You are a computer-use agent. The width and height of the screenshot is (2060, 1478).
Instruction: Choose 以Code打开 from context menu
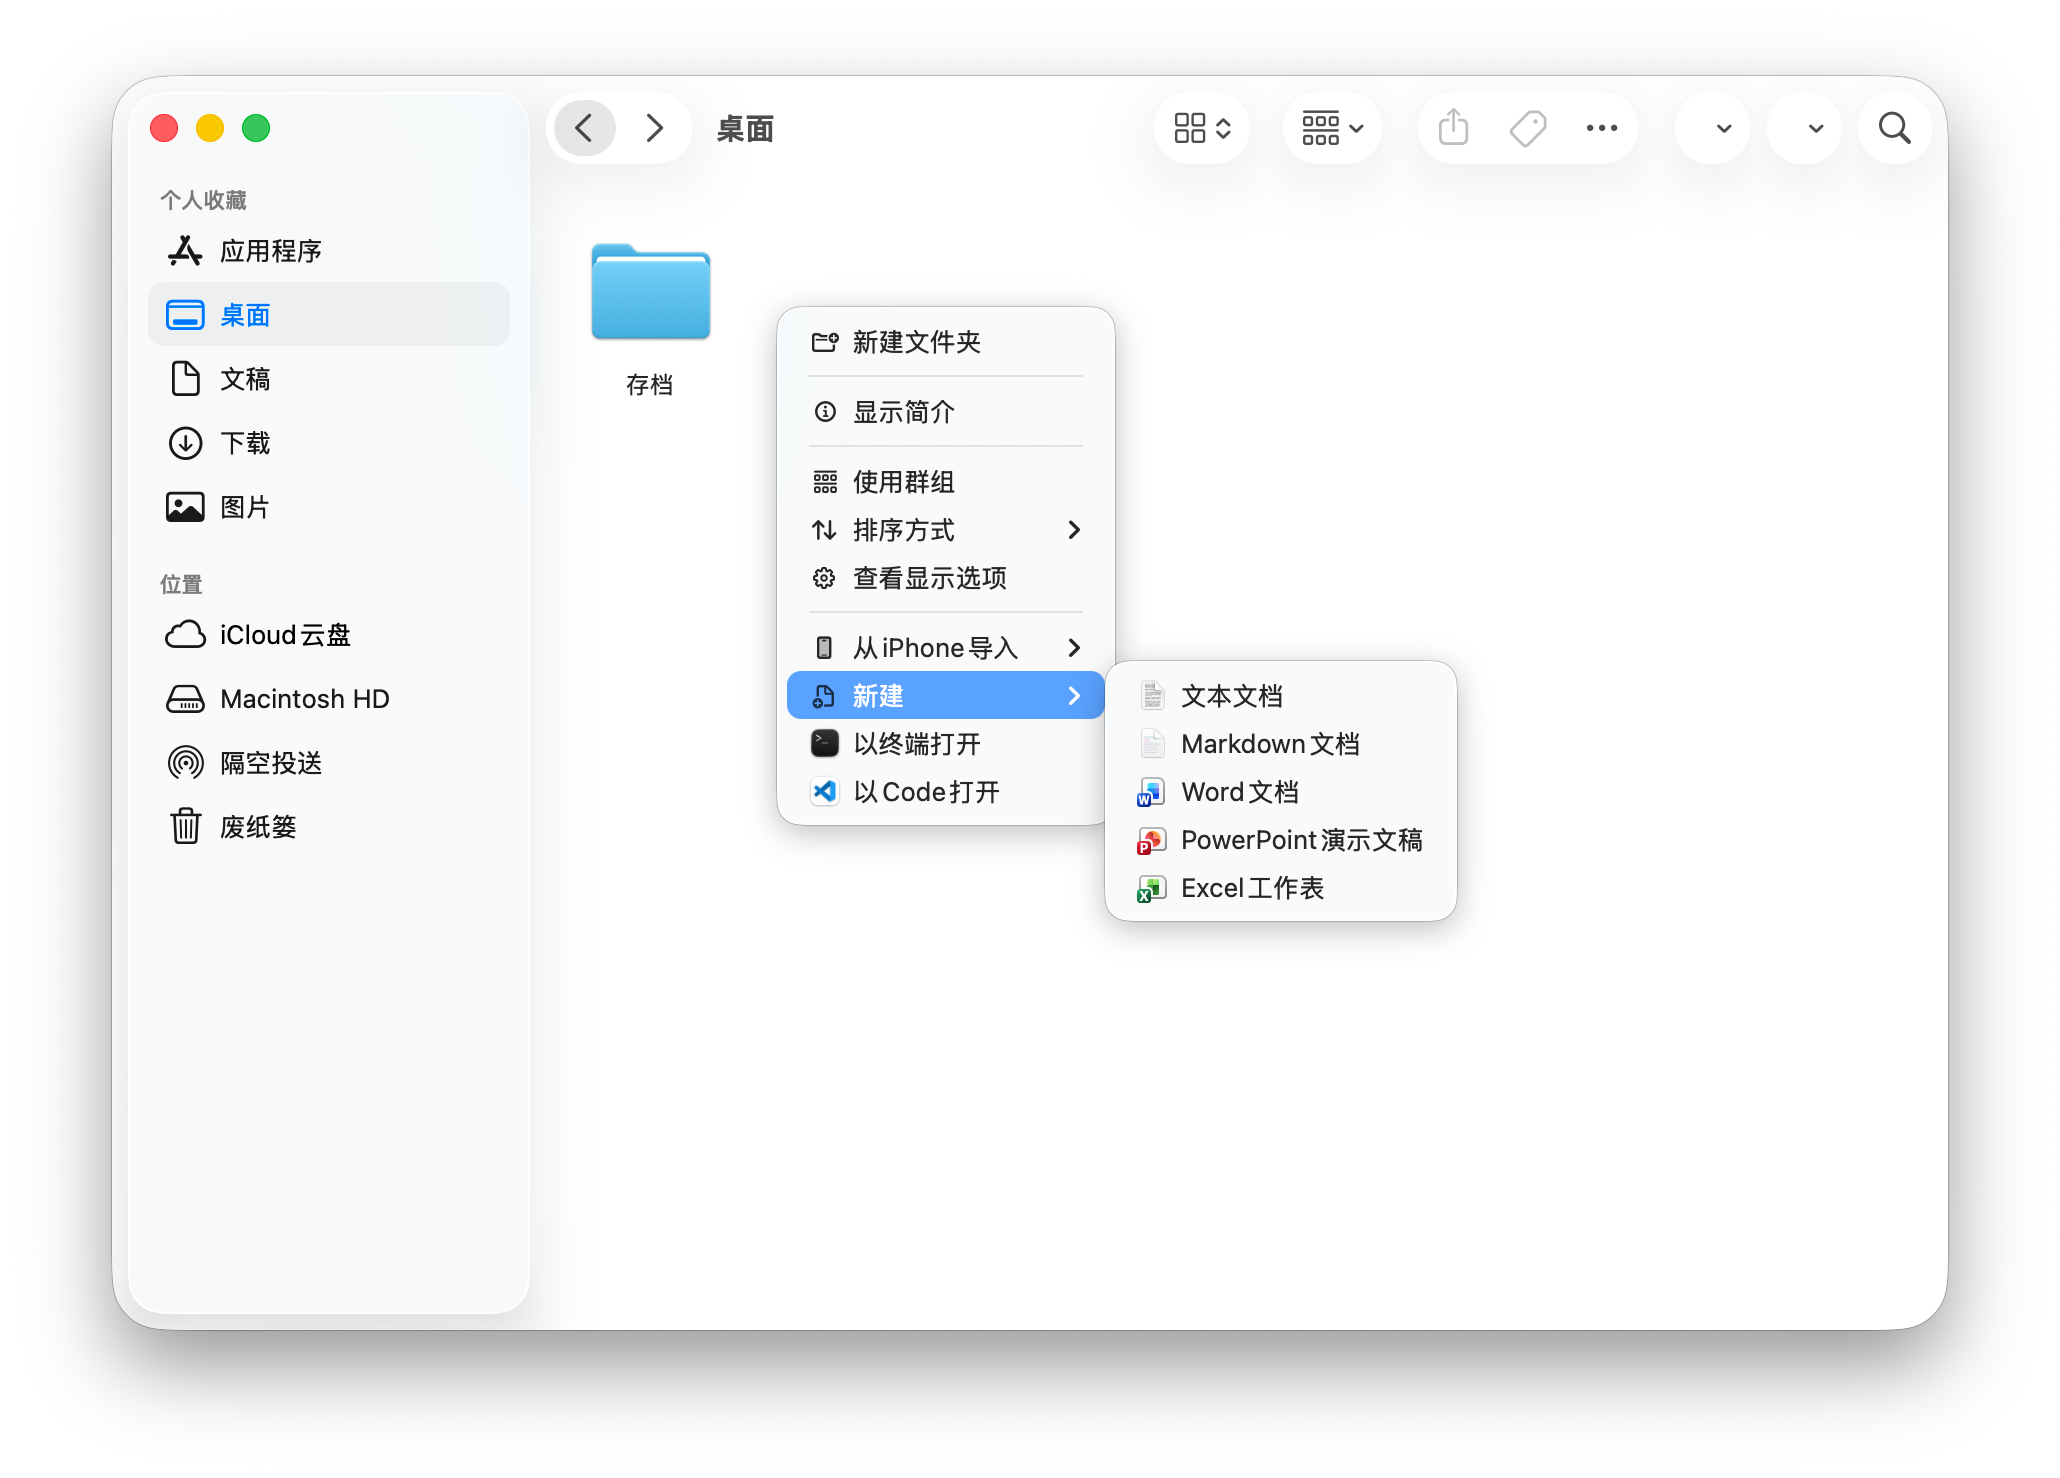[946, 792]
